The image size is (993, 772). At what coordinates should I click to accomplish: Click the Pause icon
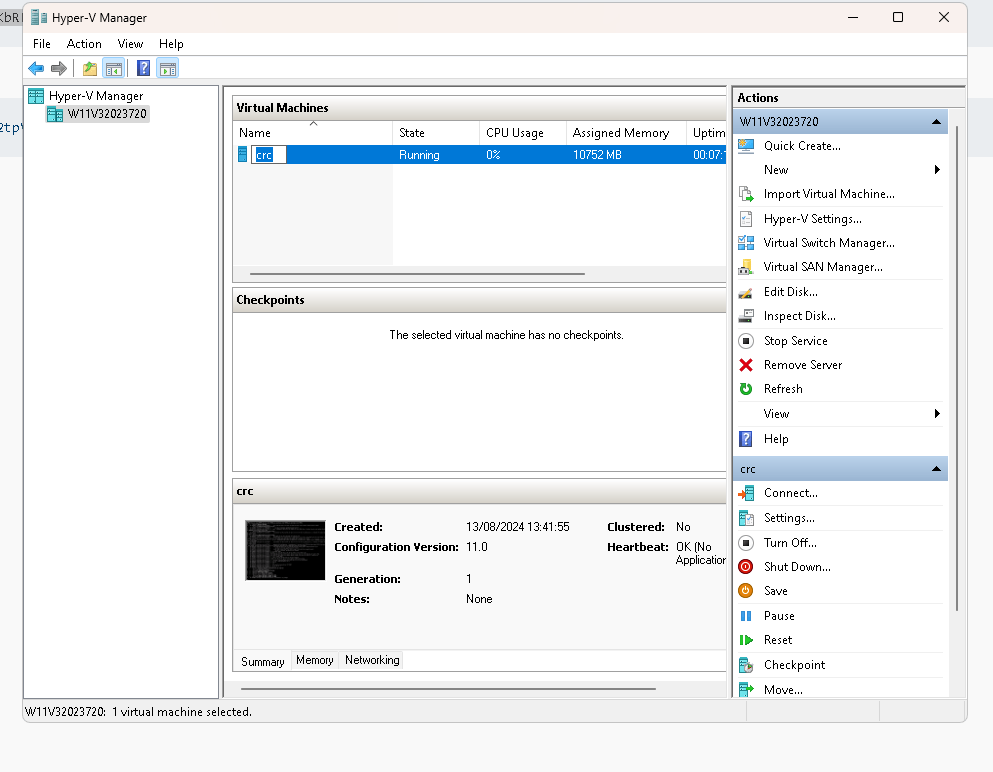pos(746,616)
